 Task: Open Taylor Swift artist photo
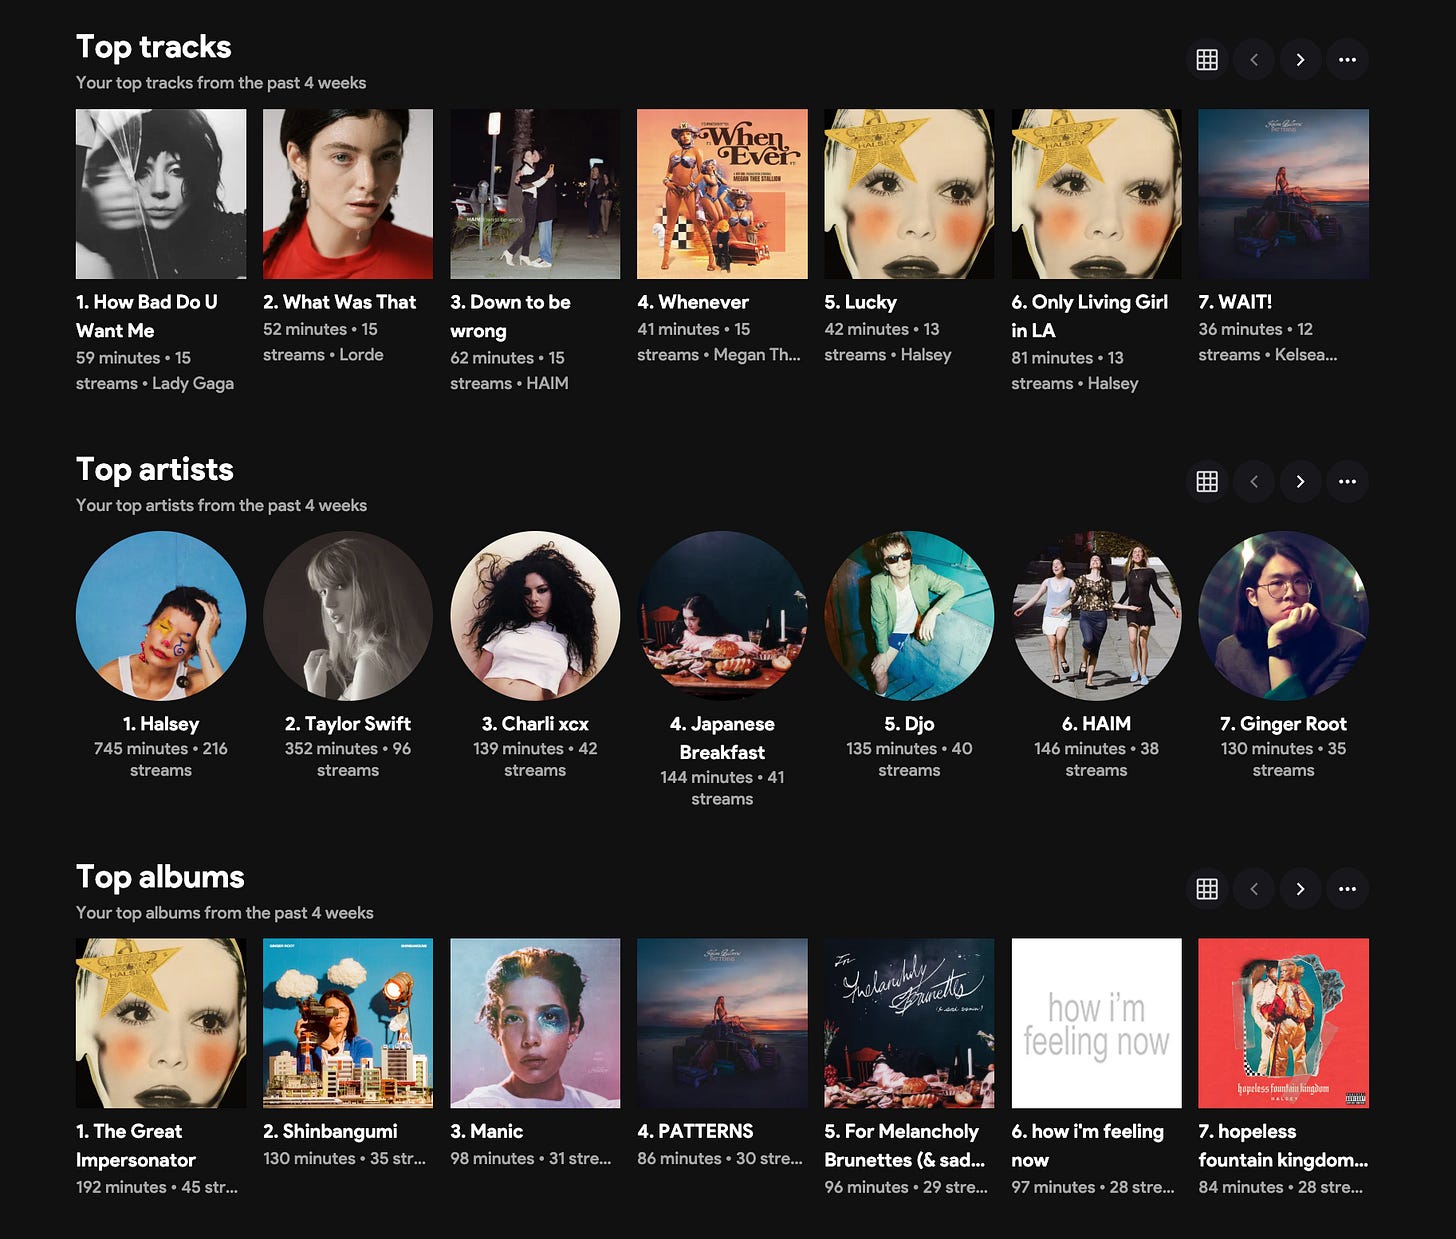[348, 616]
